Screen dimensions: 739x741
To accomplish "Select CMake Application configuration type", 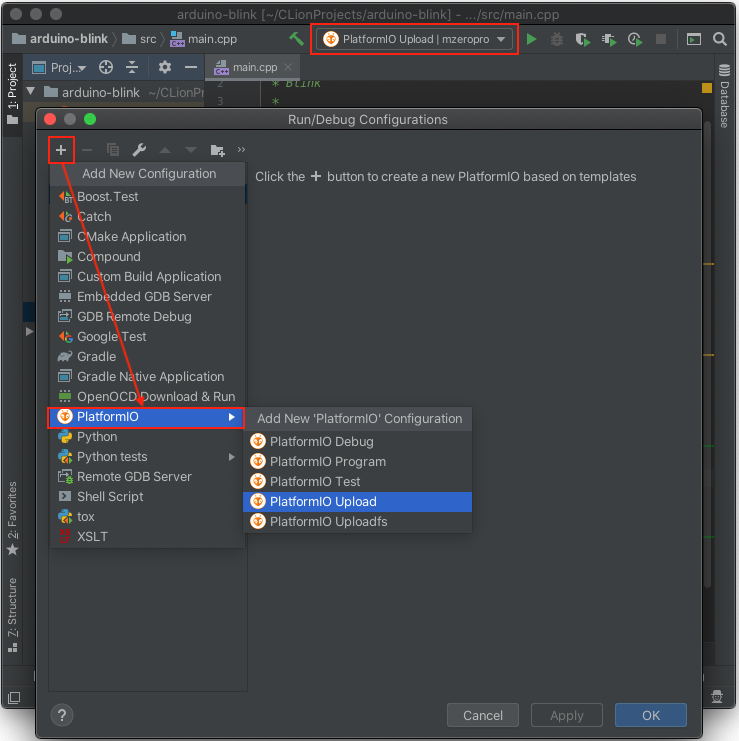I will pyautogui.click(x=147, y=237).
